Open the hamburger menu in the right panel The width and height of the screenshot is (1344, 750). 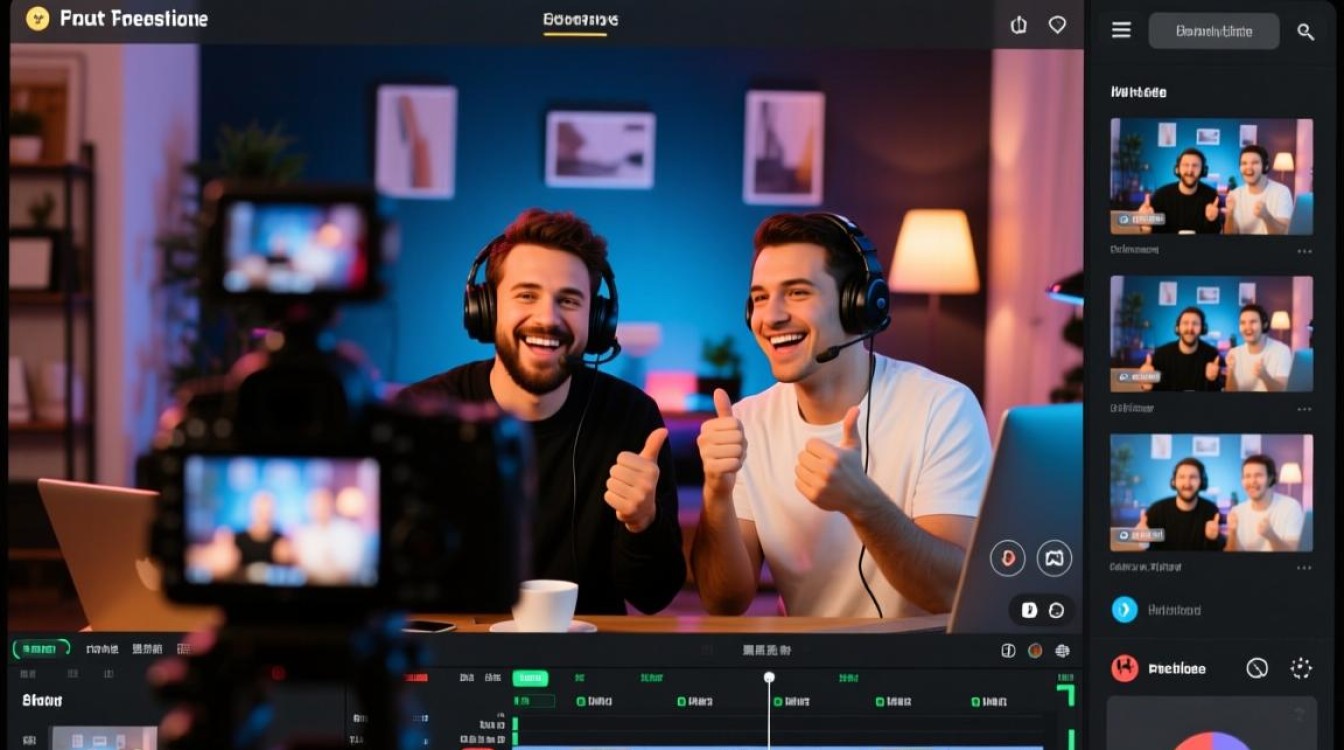(1121, 31)
